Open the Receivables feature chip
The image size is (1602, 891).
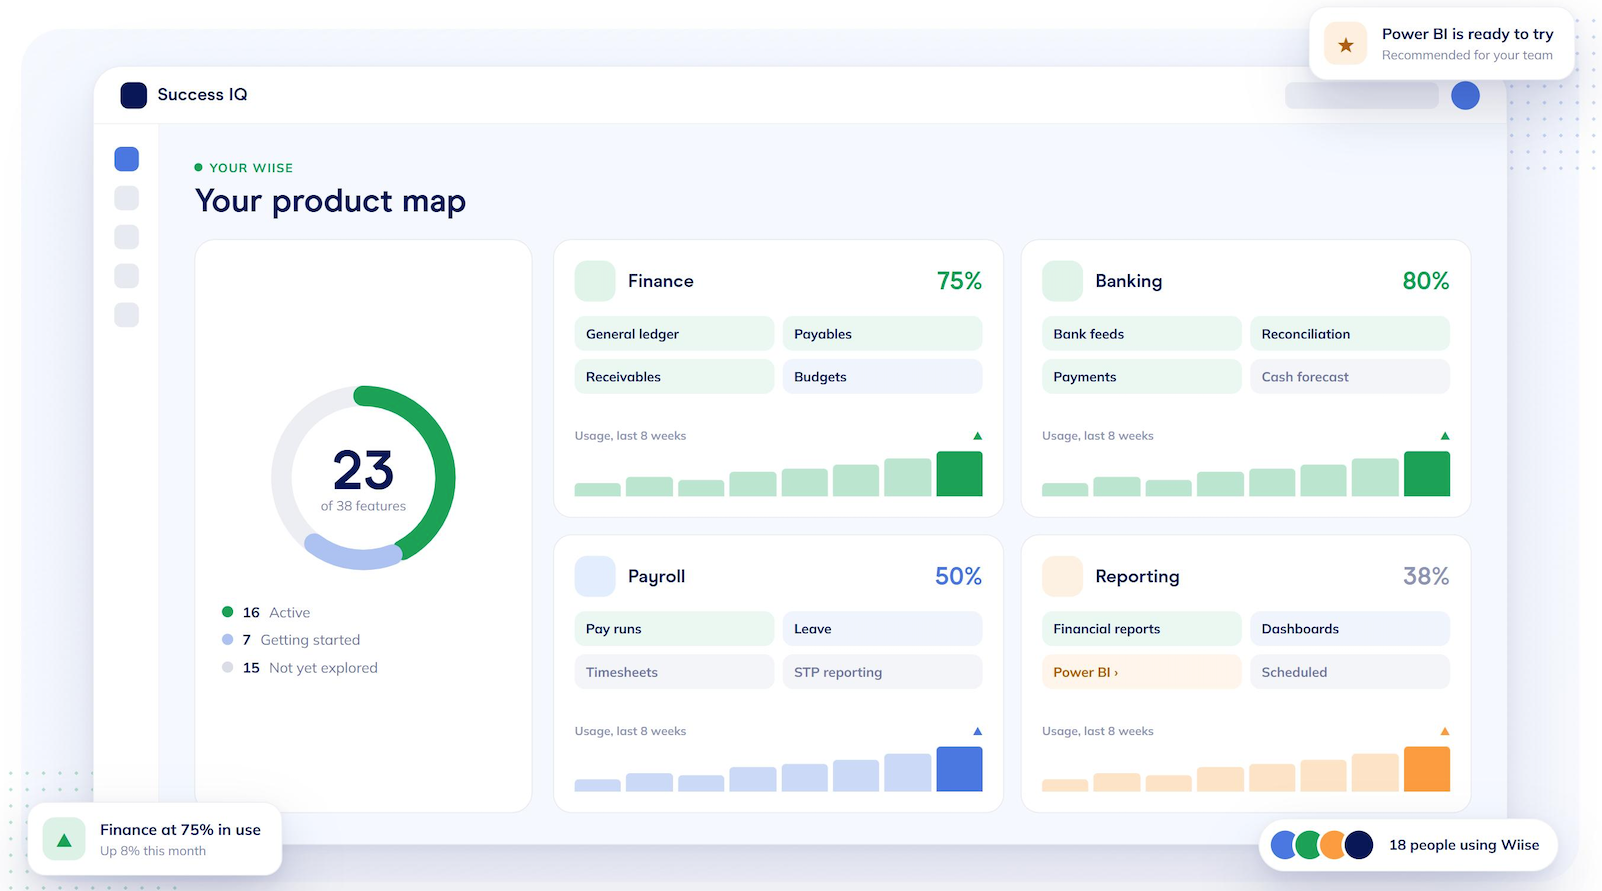[x=674, y=377]
